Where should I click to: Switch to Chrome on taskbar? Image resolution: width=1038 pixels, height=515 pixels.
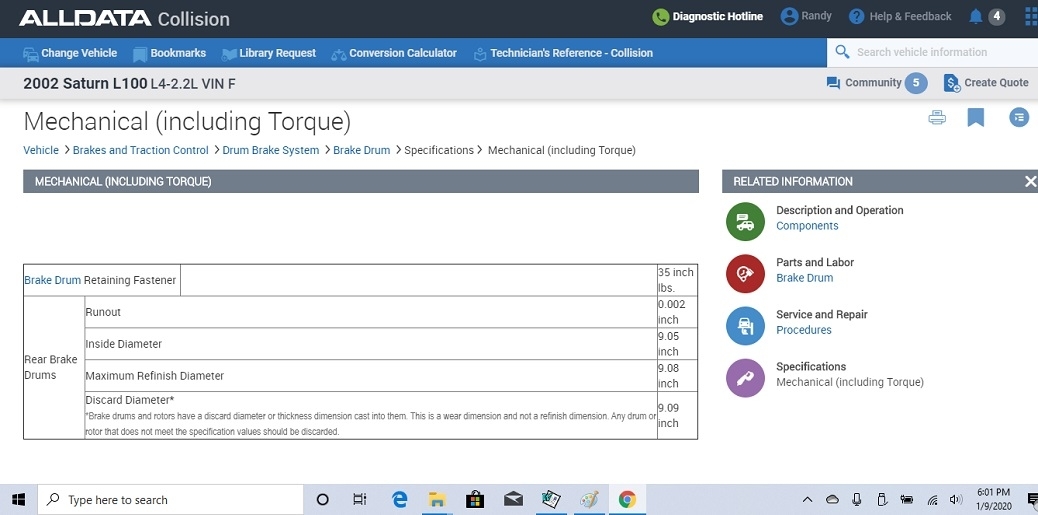627,500
